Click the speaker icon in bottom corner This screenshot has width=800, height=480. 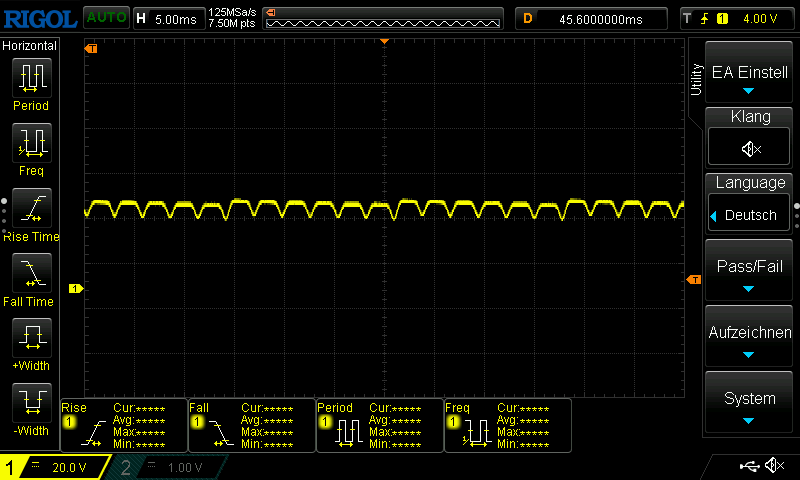pyautogui.click(x=773, y=466)
